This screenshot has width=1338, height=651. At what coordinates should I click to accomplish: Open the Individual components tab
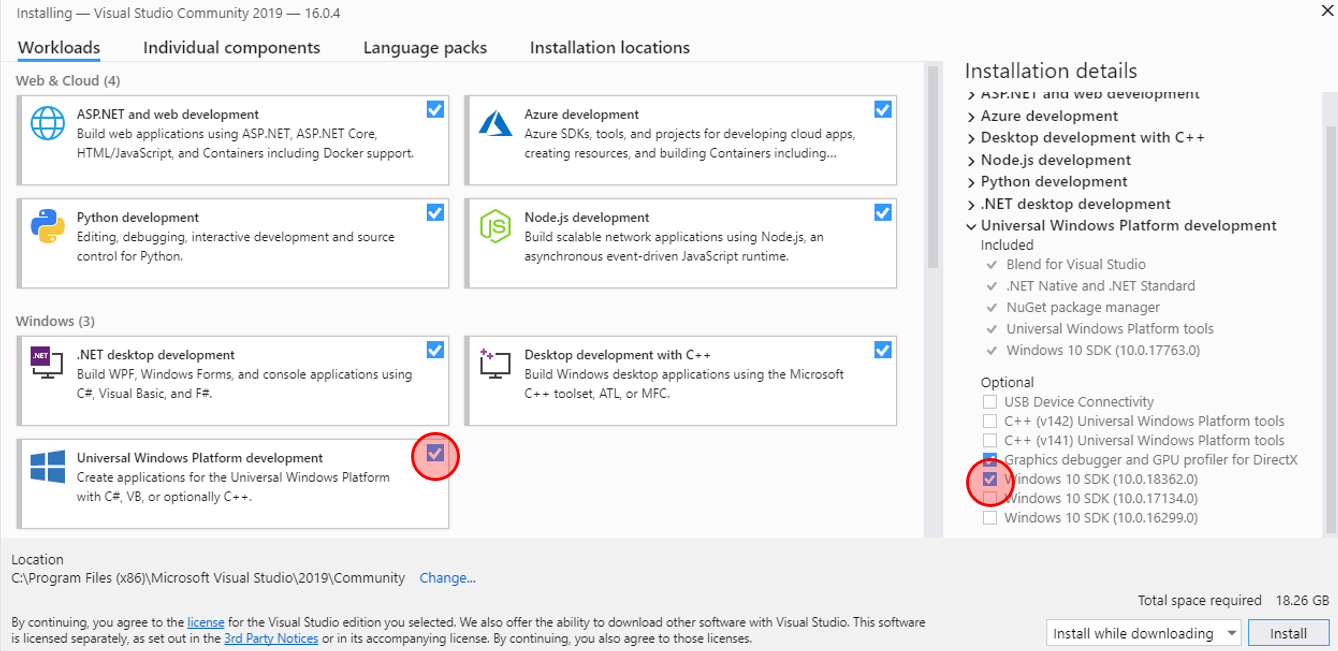click(232, 47)
